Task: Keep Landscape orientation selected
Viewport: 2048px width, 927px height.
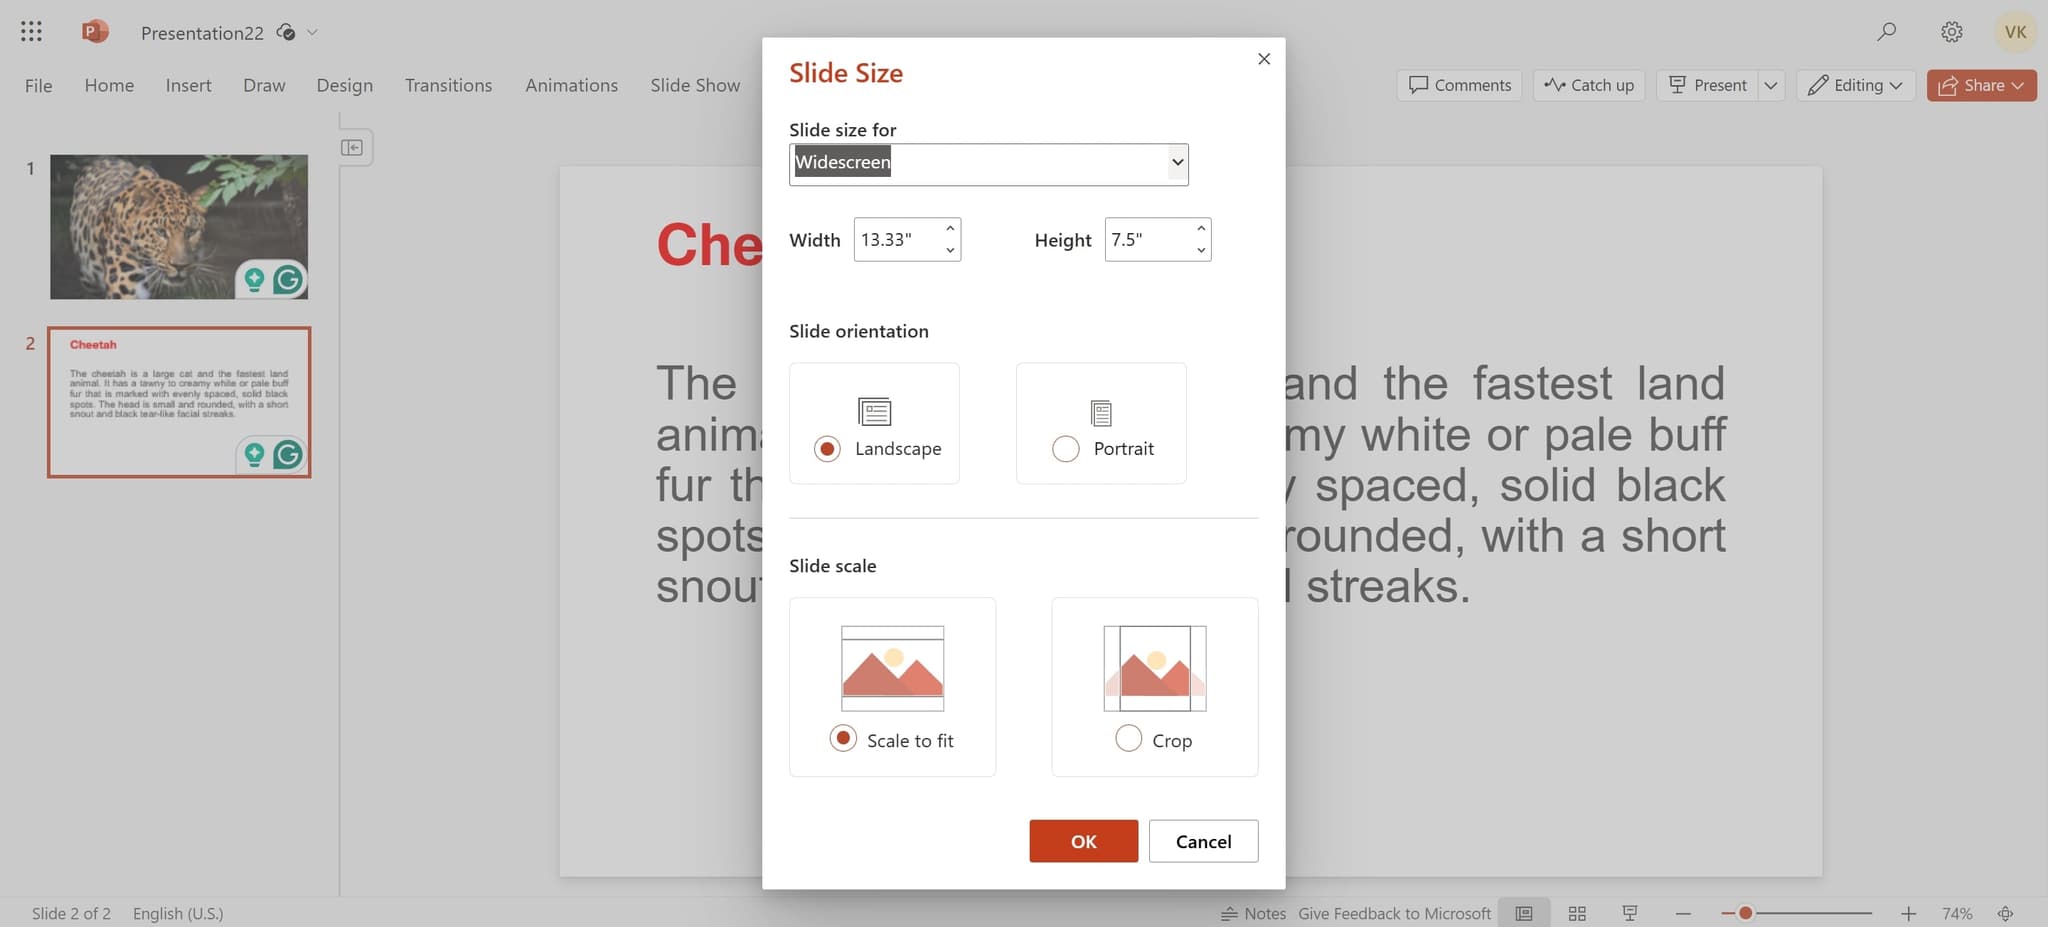Action: pos(826,448)
